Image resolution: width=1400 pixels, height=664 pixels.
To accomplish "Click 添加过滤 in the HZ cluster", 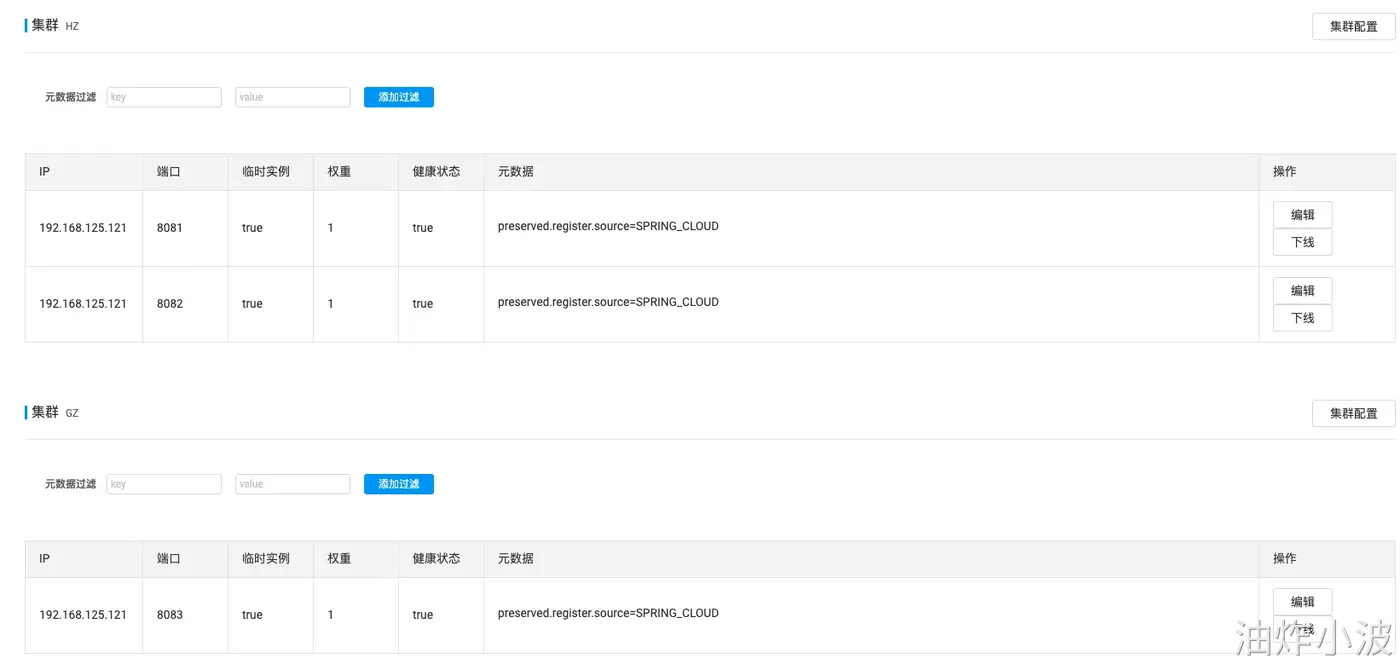I will click(398, 97).
